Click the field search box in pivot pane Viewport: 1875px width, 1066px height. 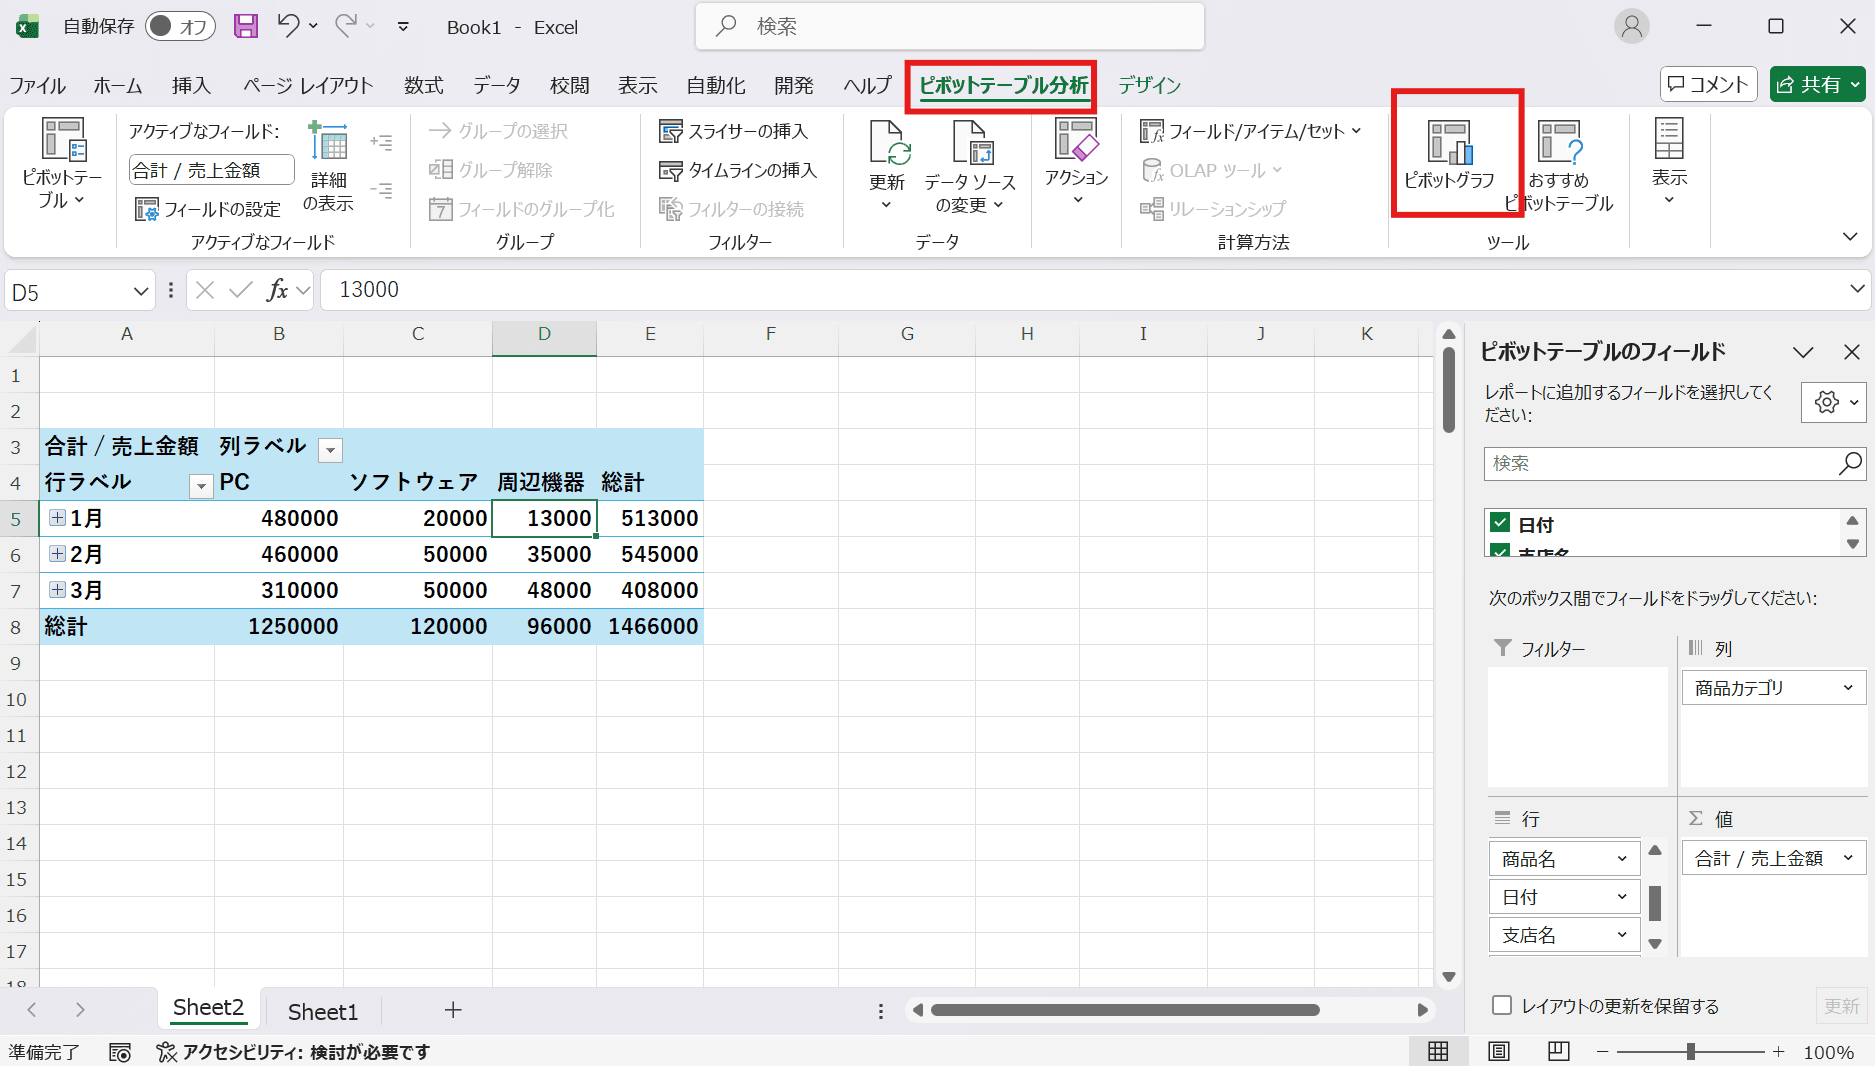click(1662, 463)
